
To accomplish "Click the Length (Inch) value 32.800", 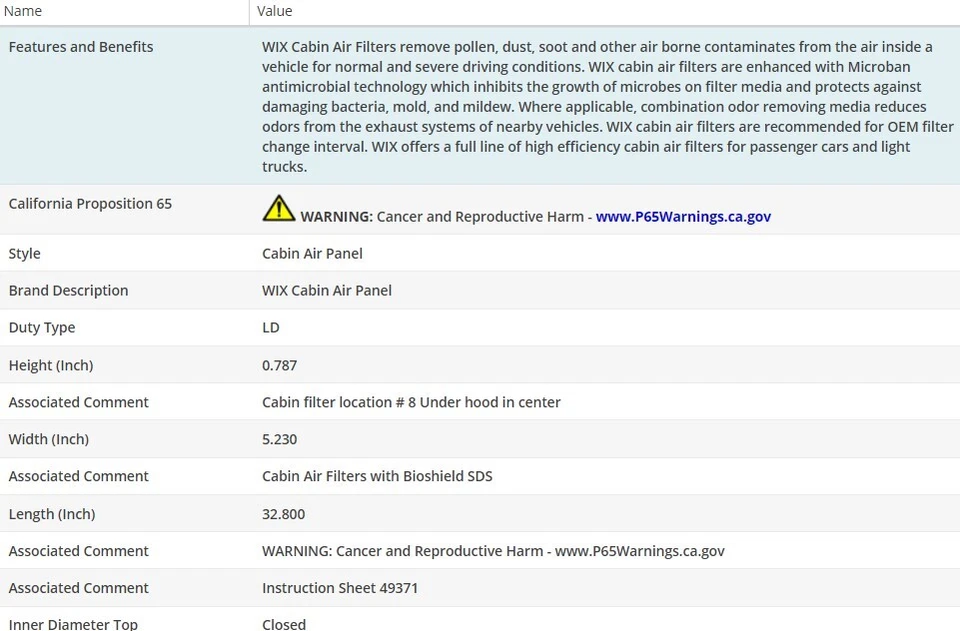I will point(284,515).
